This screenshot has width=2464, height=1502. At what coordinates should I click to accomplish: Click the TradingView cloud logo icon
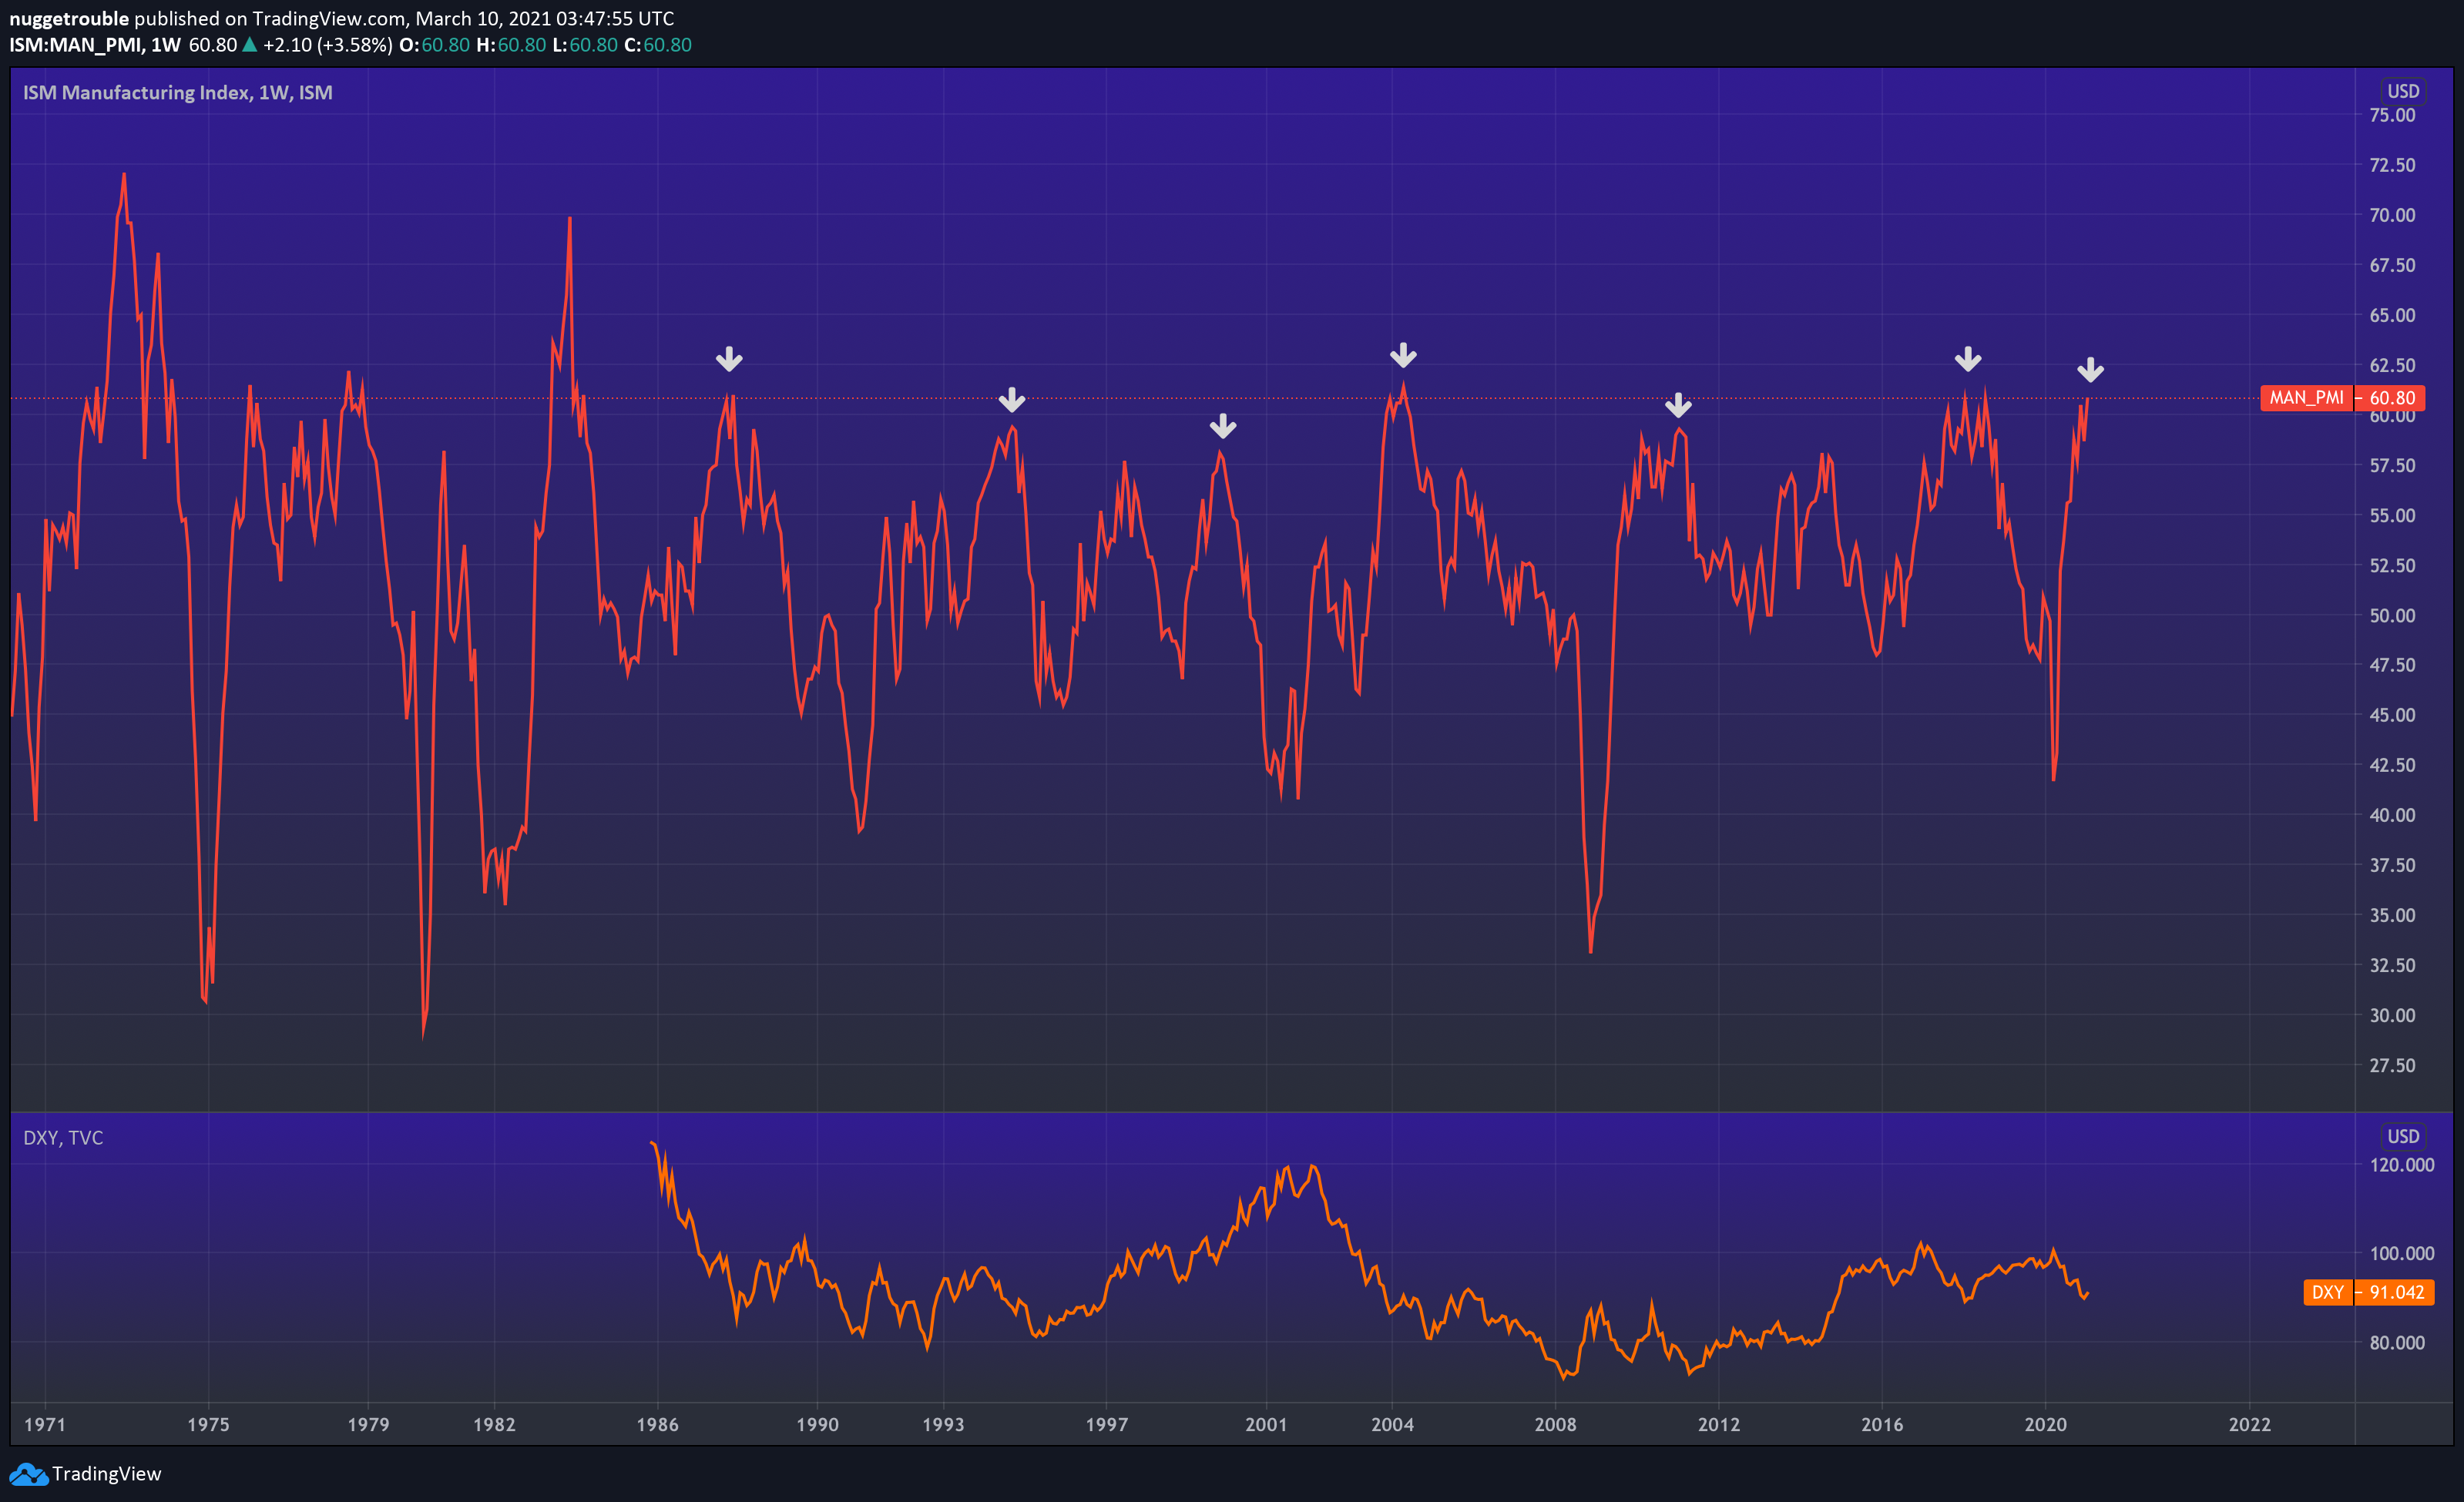28,1474
